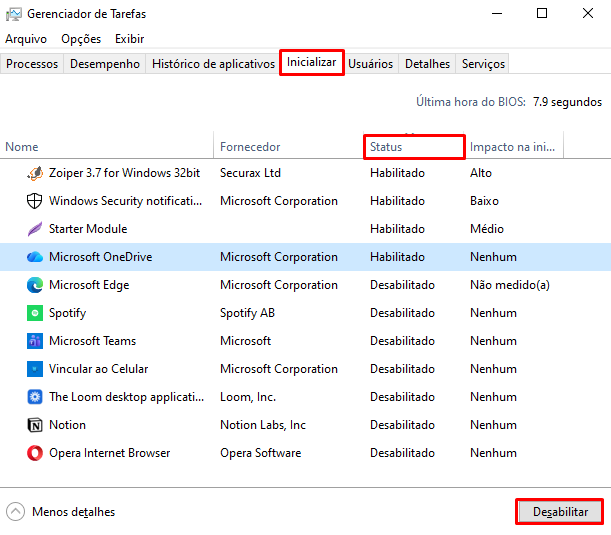
Task: Click the Starter Module feather icon
Action: point(35,229)
